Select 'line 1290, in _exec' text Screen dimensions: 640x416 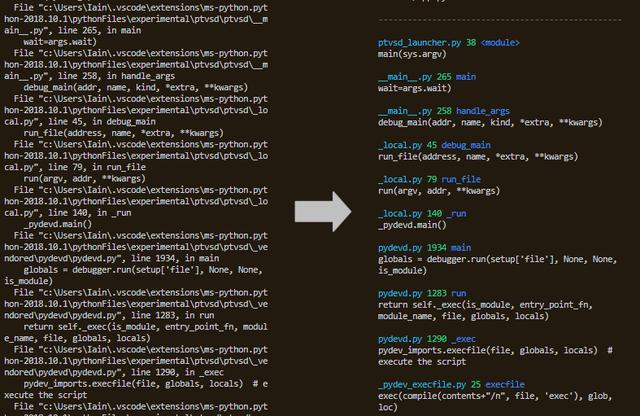[177, 373]
